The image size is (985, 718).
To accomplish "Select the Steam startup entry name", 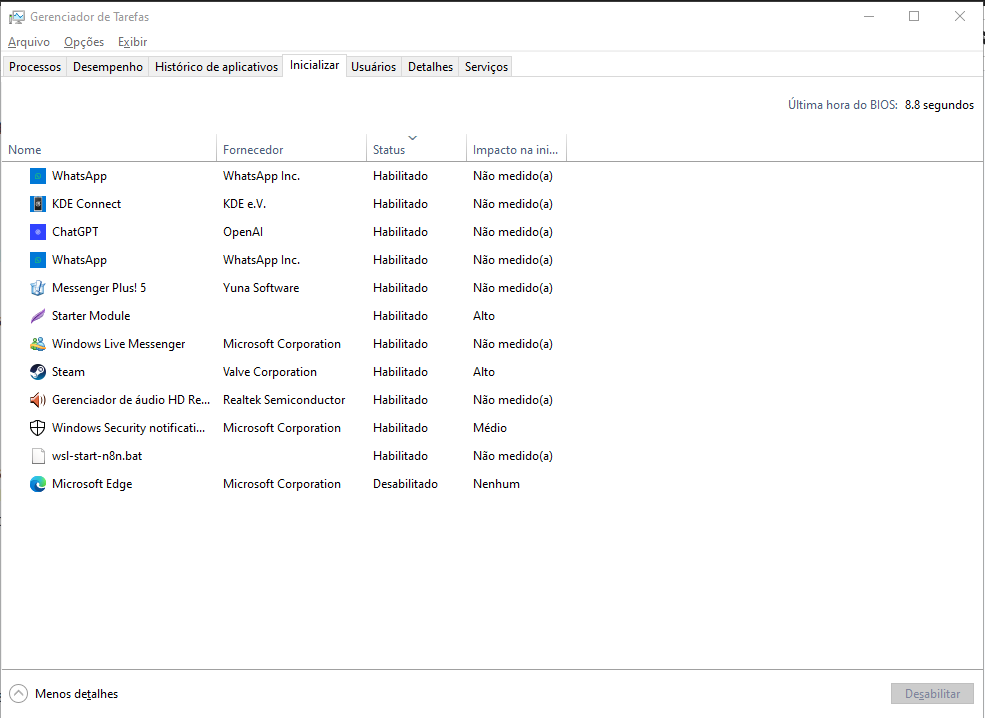I will point(68,372).
